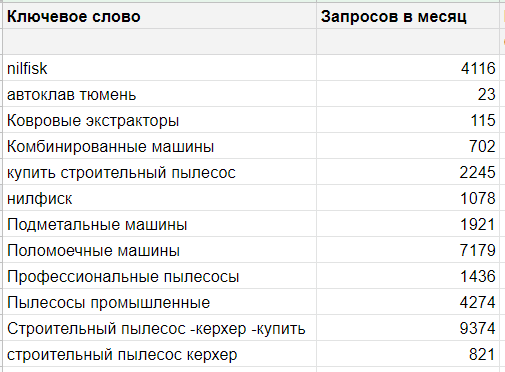Click the 'строительный пылесос керхер' cell
Image resolution: width=505 pixels, height=372 pixels.
(x=160, y=354)
